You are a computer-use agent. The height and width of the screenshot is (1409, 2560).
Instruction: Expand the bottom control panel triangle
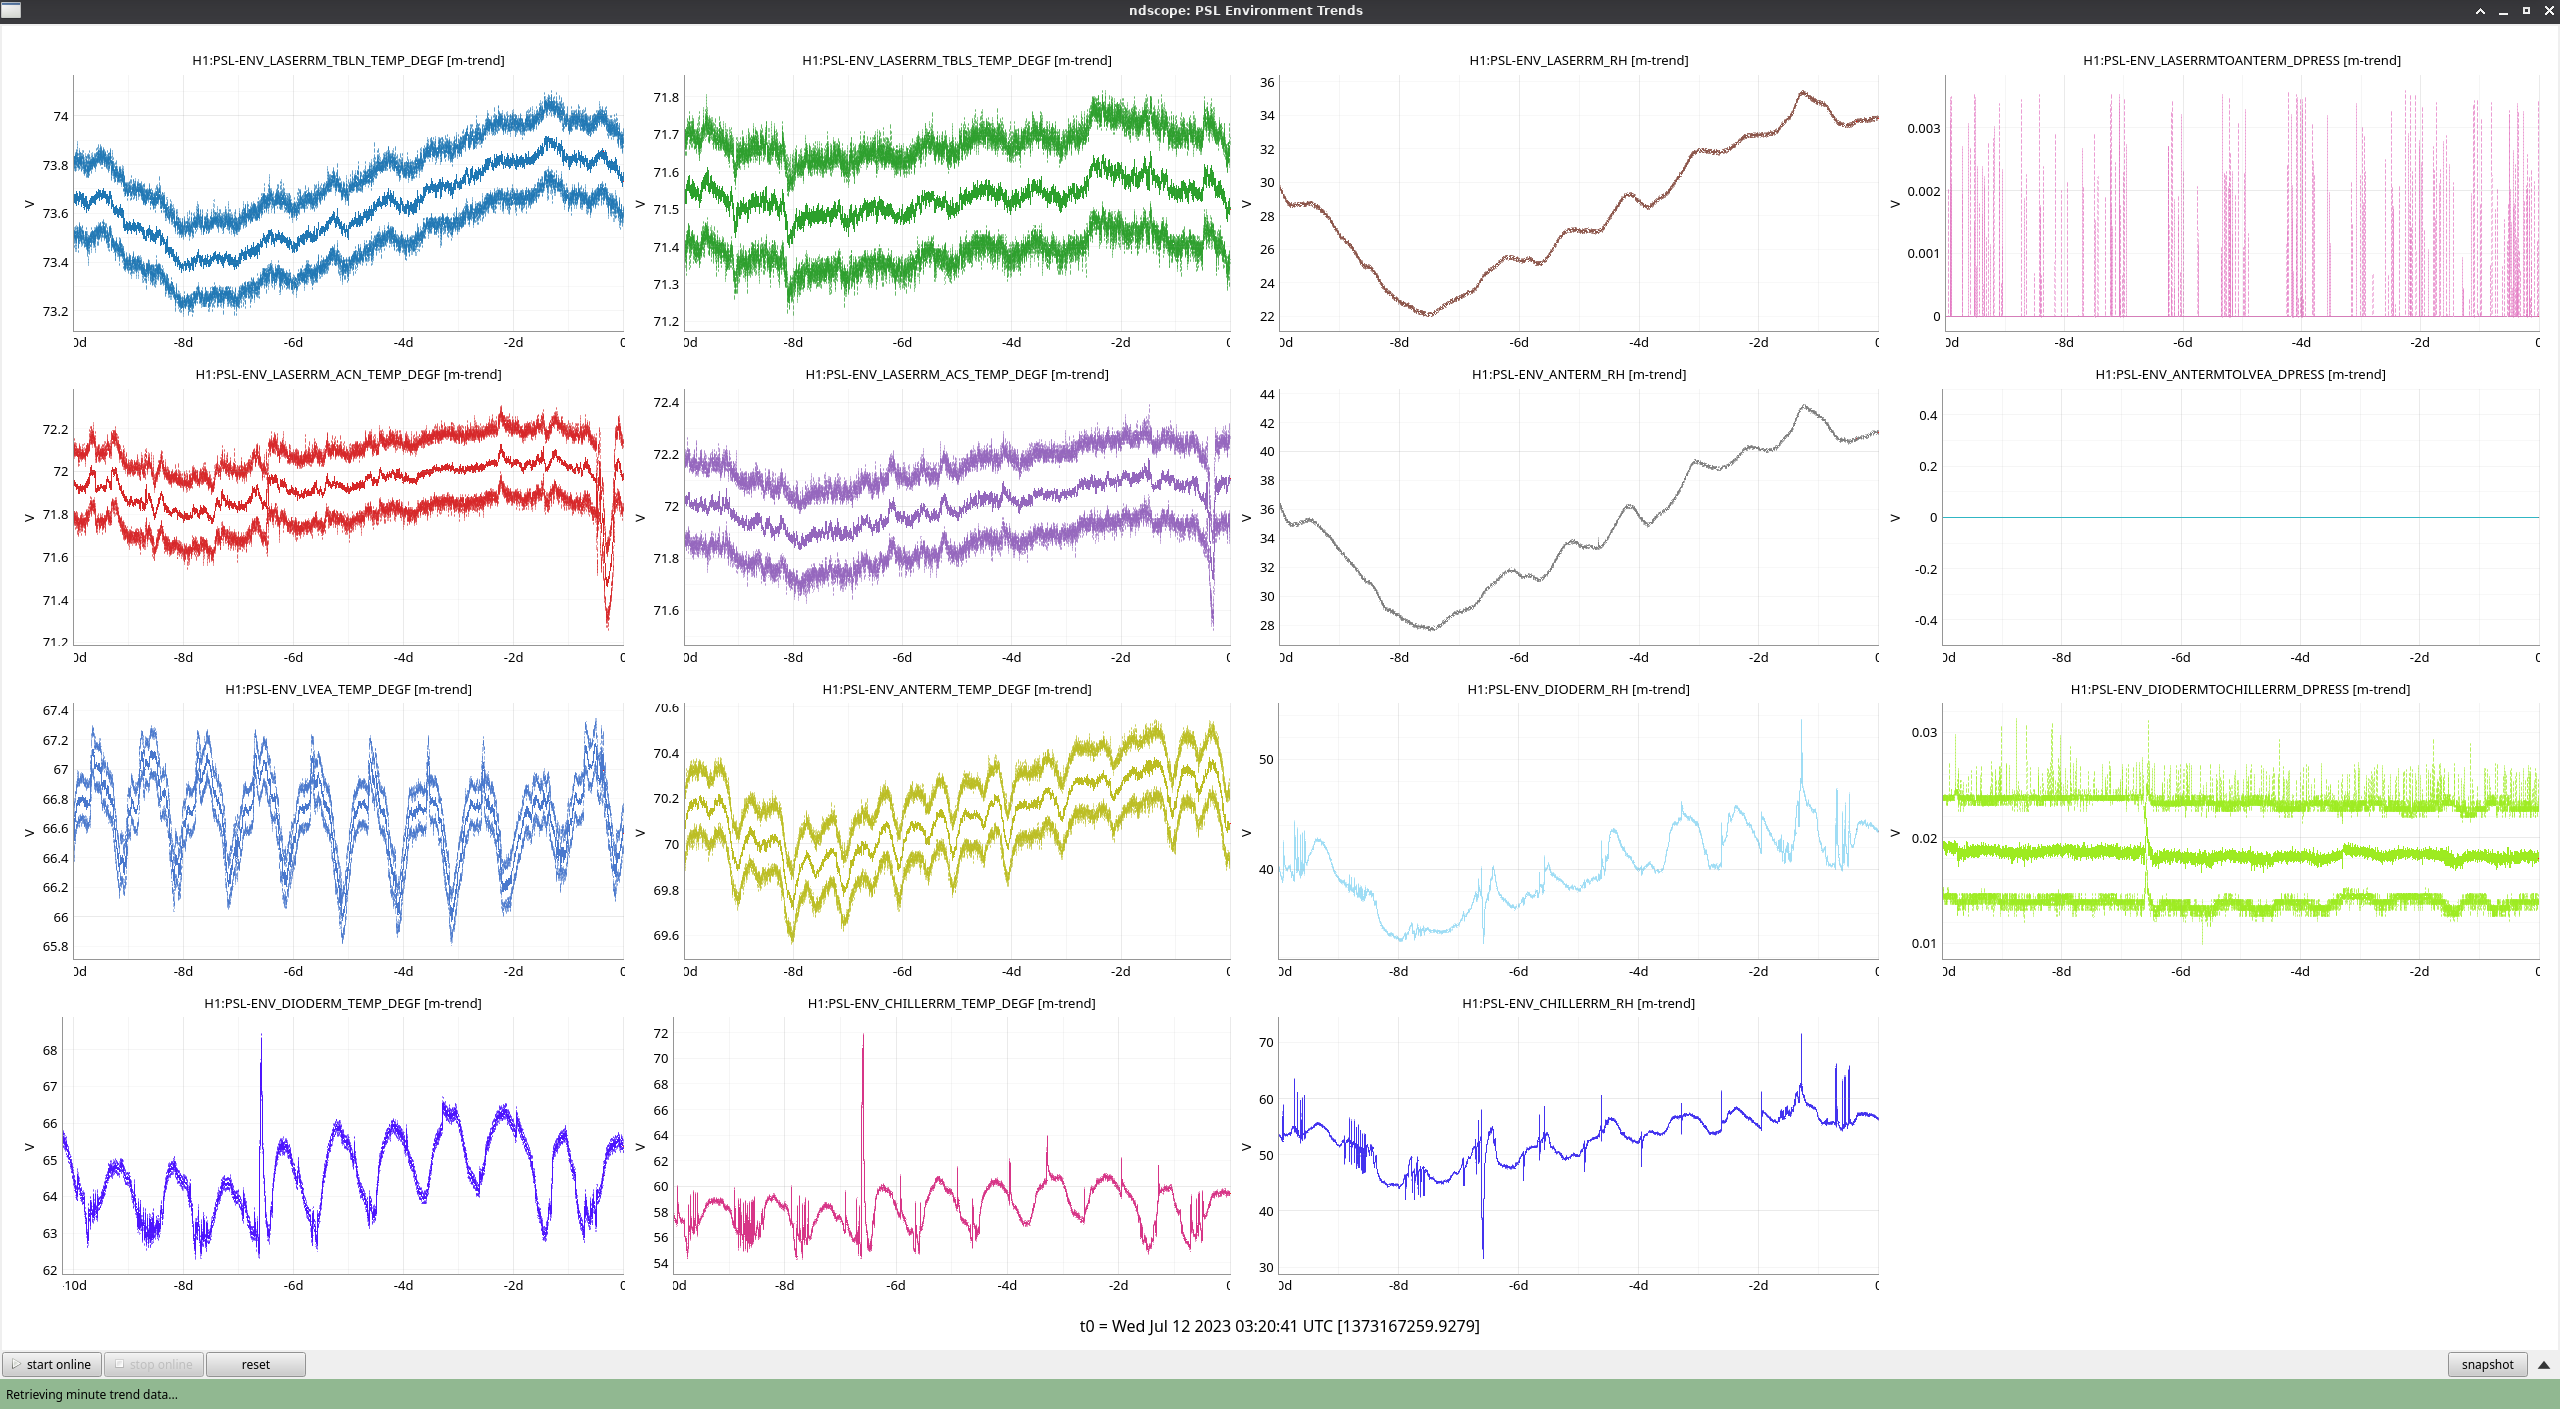pyautogui.click(x=2543, y=1364)
